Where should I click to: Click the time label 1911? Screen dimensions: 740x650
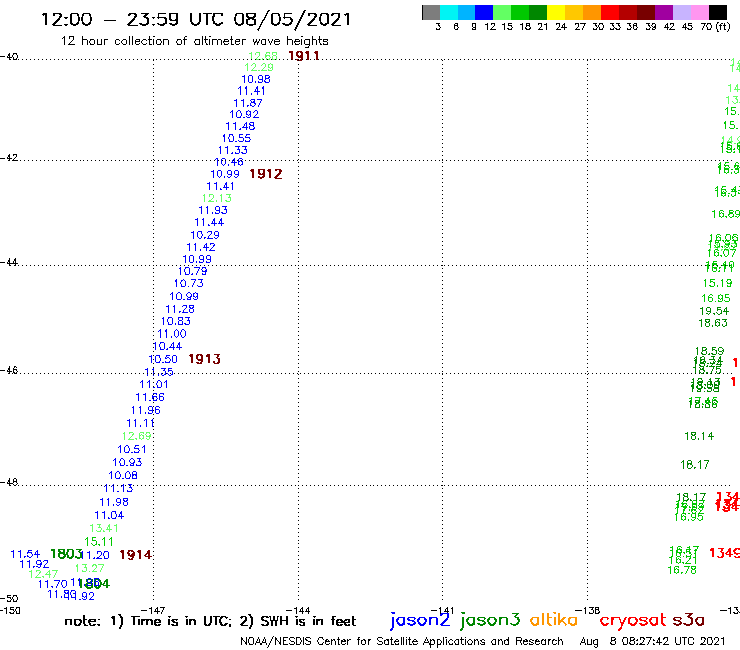(x=303, y=56)
